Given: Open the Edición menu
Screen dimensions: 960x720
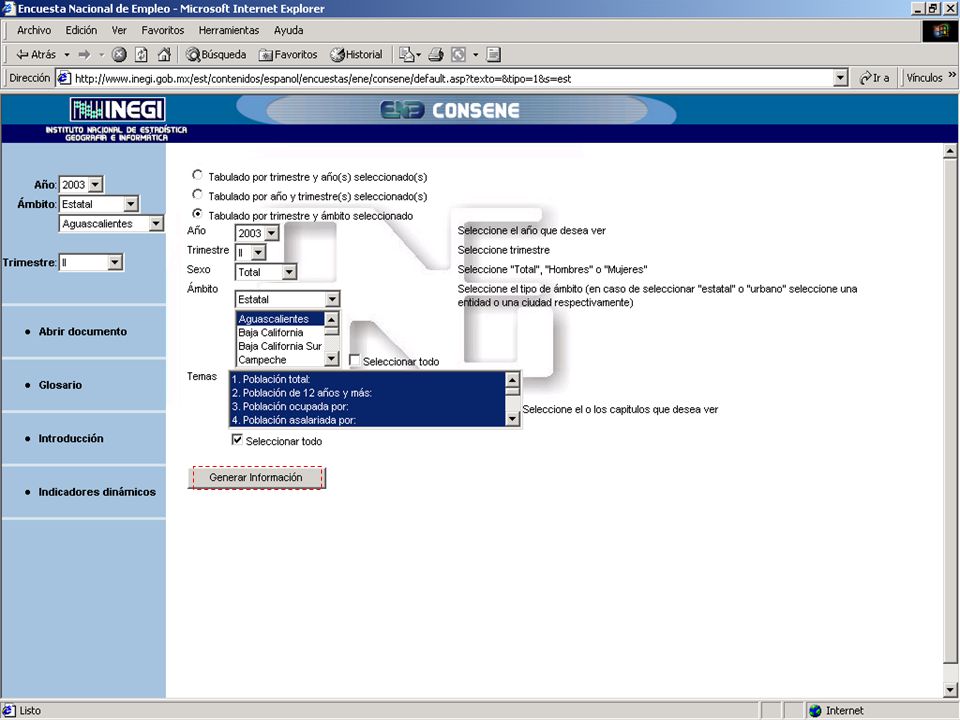Looking at the screenshot, I should coord(81,30).
